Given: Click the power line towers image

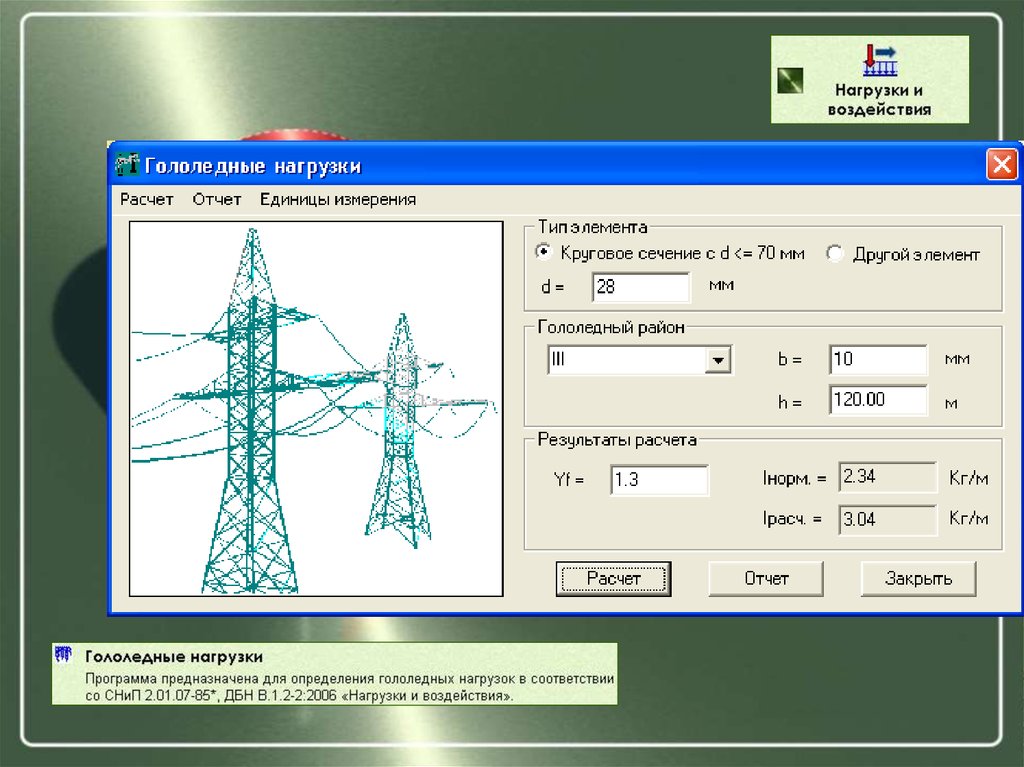Looking at the screenshot, I should coord(316,408).
